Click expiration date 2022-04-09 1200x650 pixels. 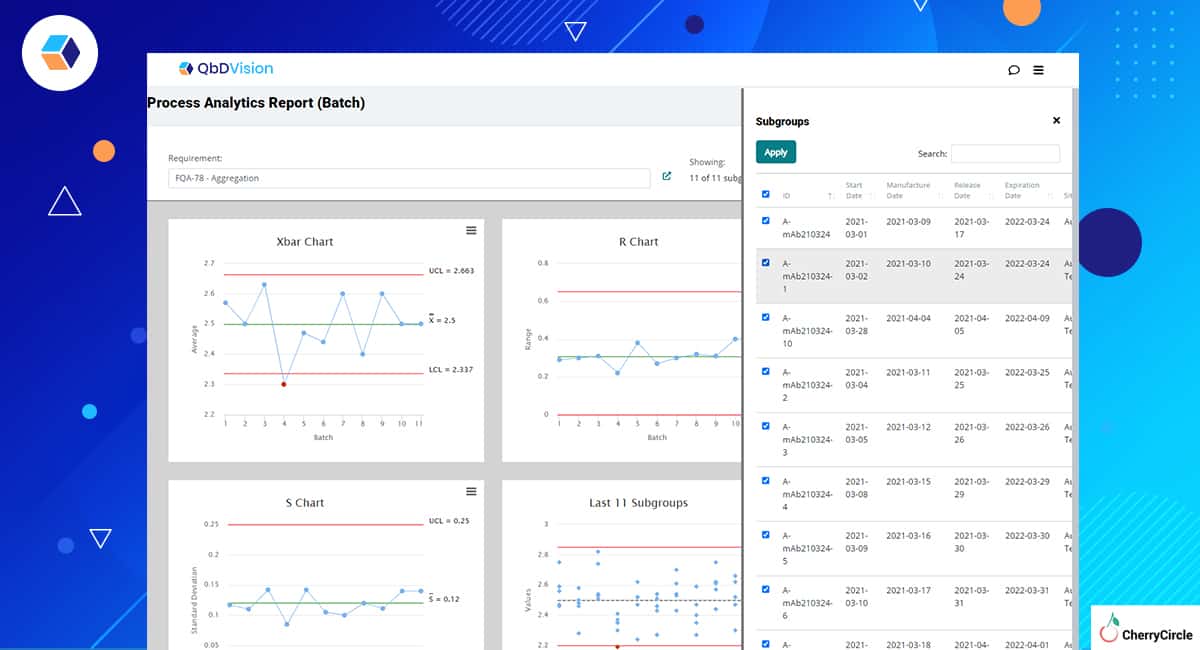pyautogui.click(x=1027, y=318)
